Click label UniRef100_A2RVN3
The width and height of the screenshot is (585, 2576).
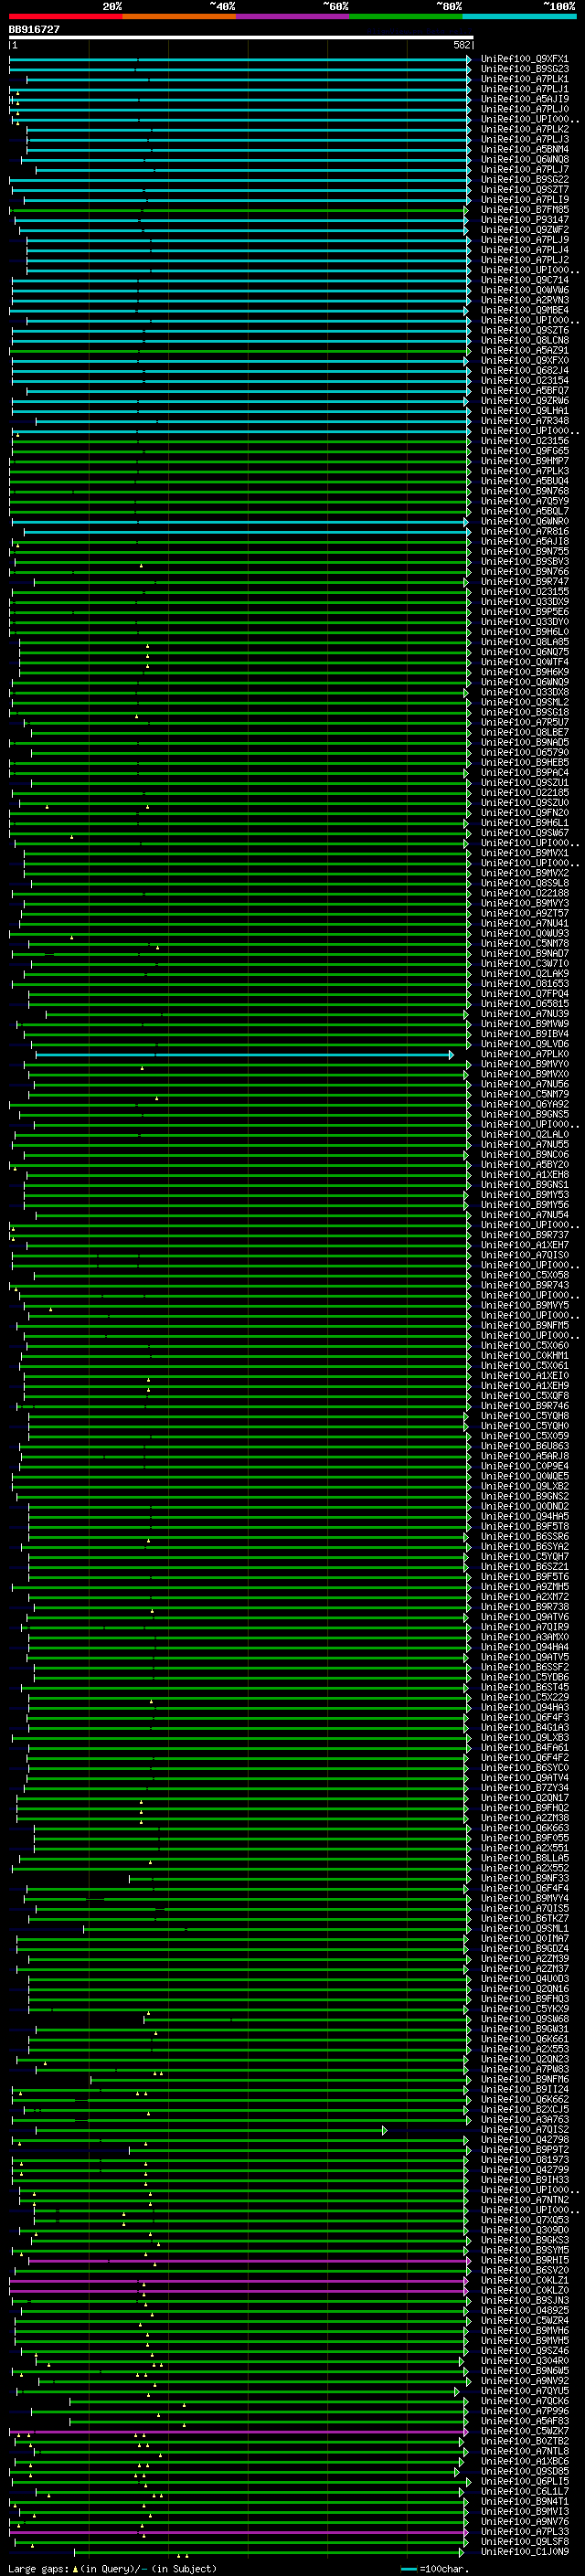524,300
